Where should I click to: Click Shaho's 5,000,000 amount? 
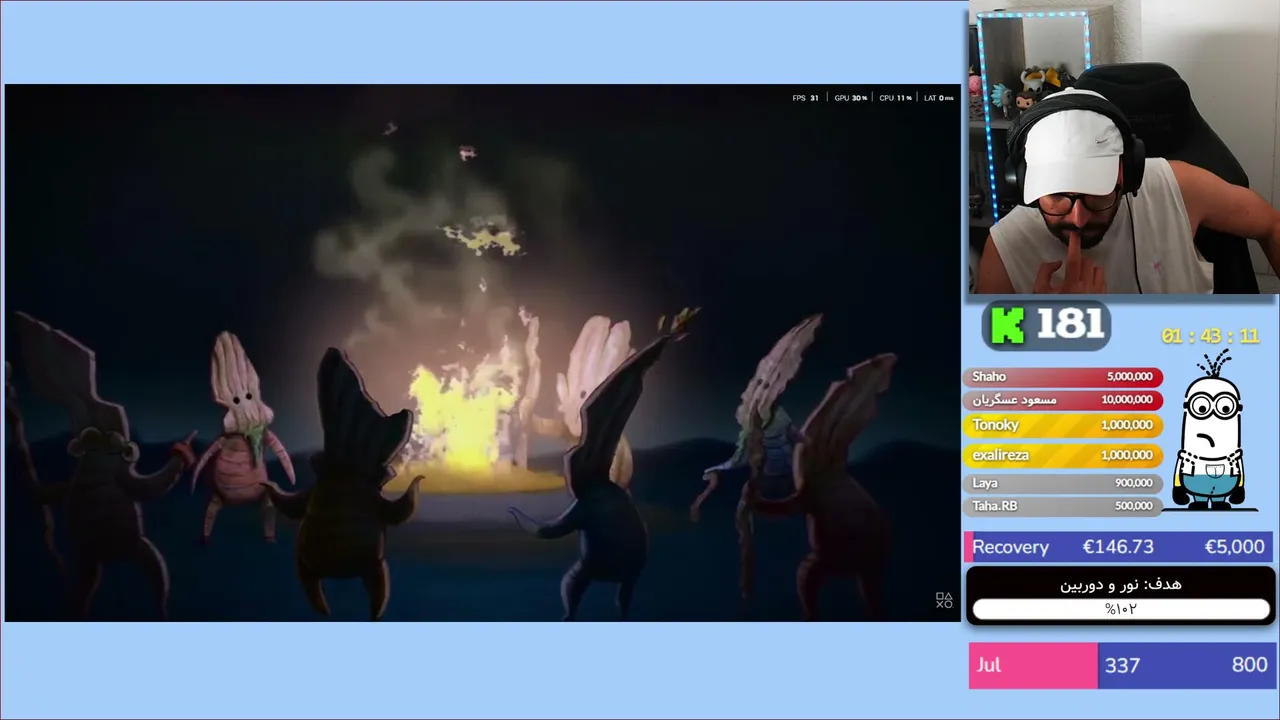click(x=1130, y=377)
